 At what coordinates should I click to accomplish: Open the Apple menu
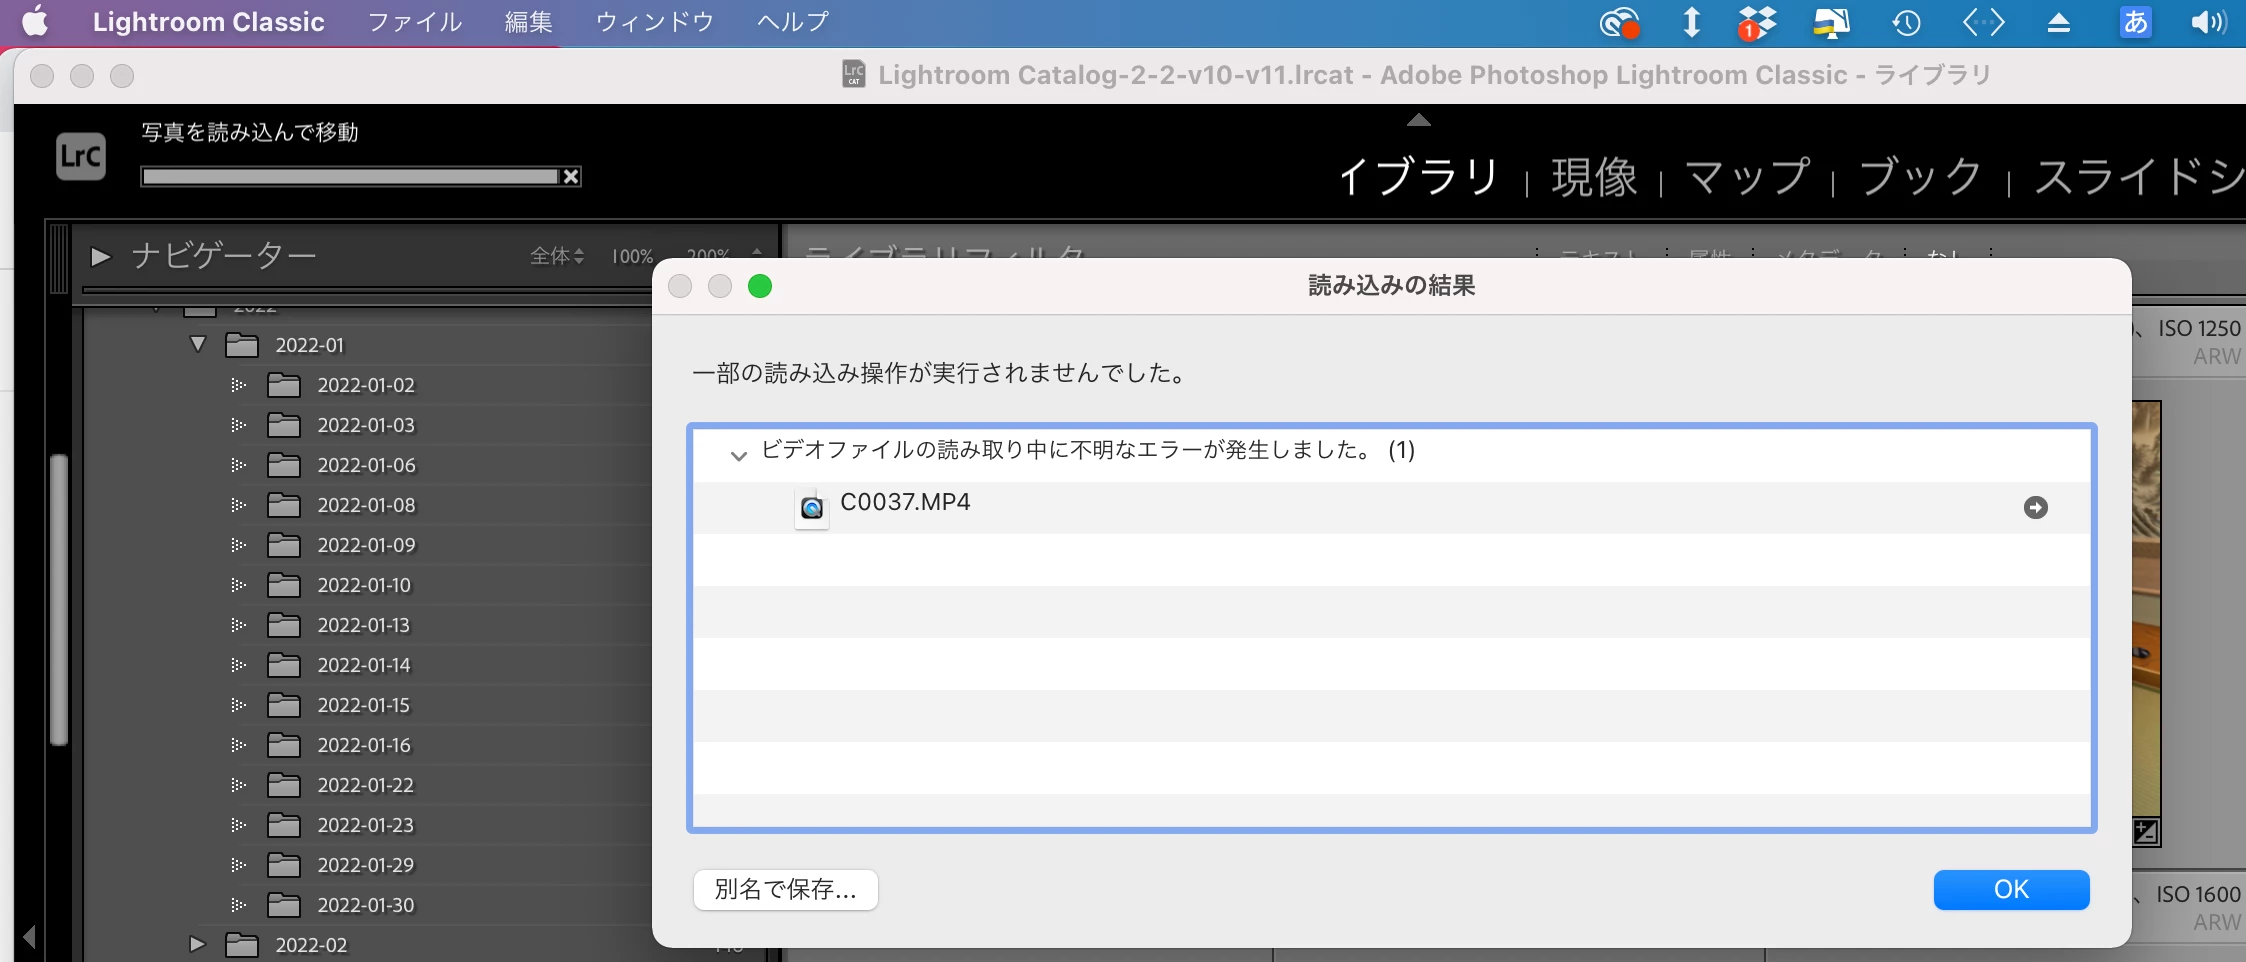(35, 21)
